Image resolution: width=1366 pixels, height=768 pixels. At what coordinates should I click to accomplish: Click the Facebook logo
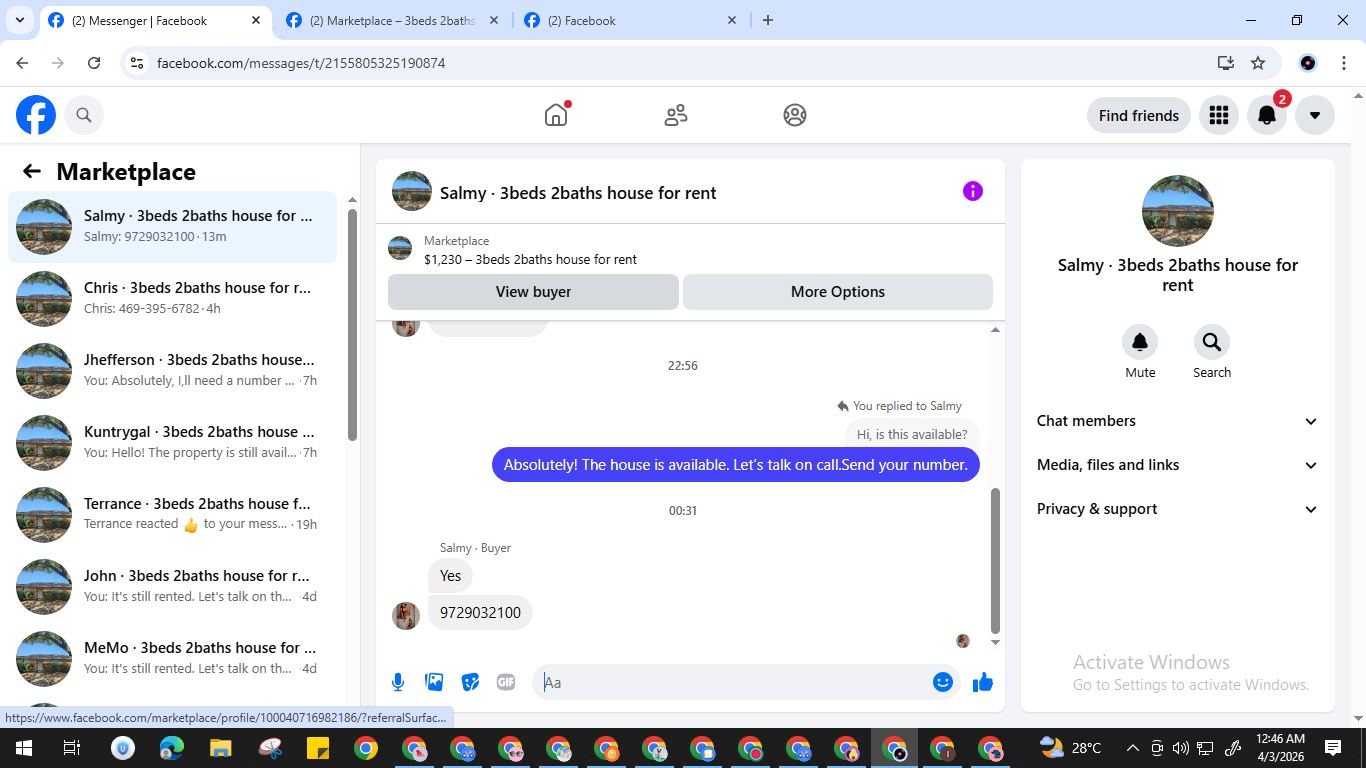[x=36, y=115]
